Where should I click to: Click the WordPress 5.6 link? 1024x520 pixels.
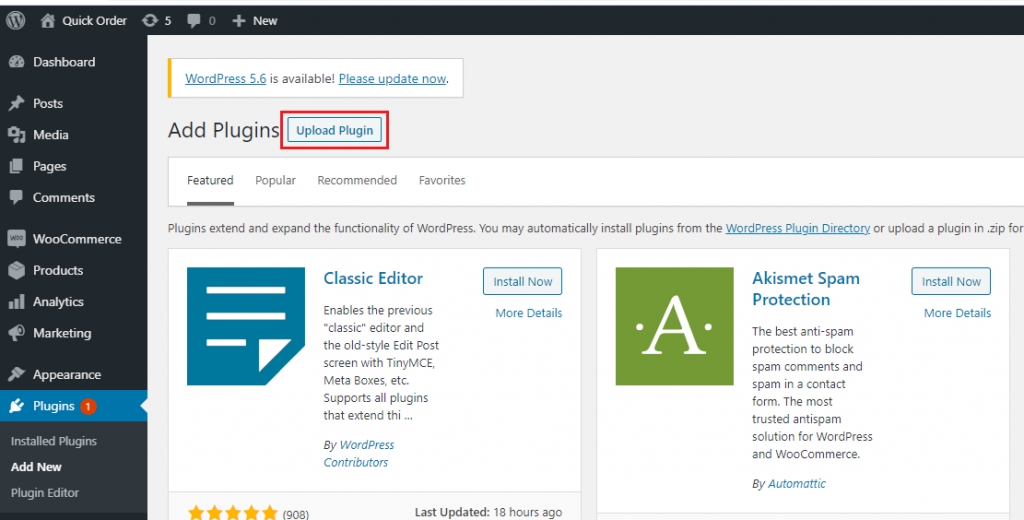[x=225, y=78]
